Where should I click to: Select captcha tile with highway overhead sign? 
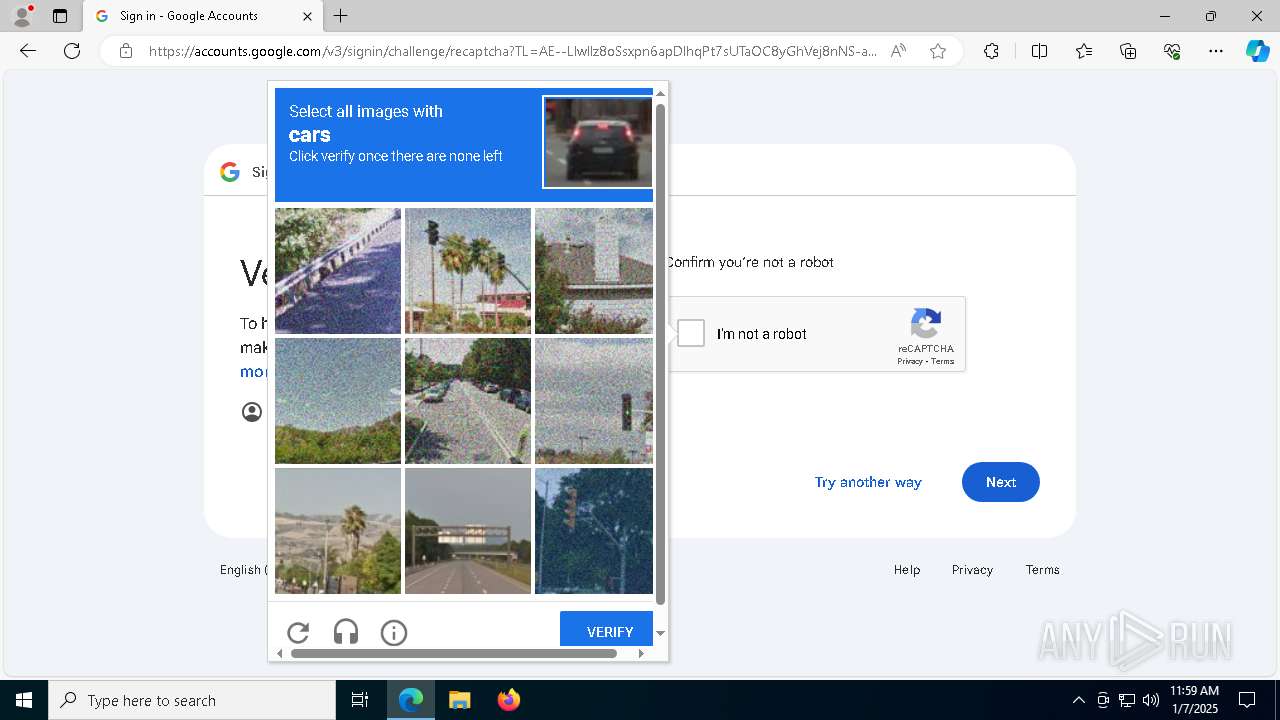coord(468,531)
